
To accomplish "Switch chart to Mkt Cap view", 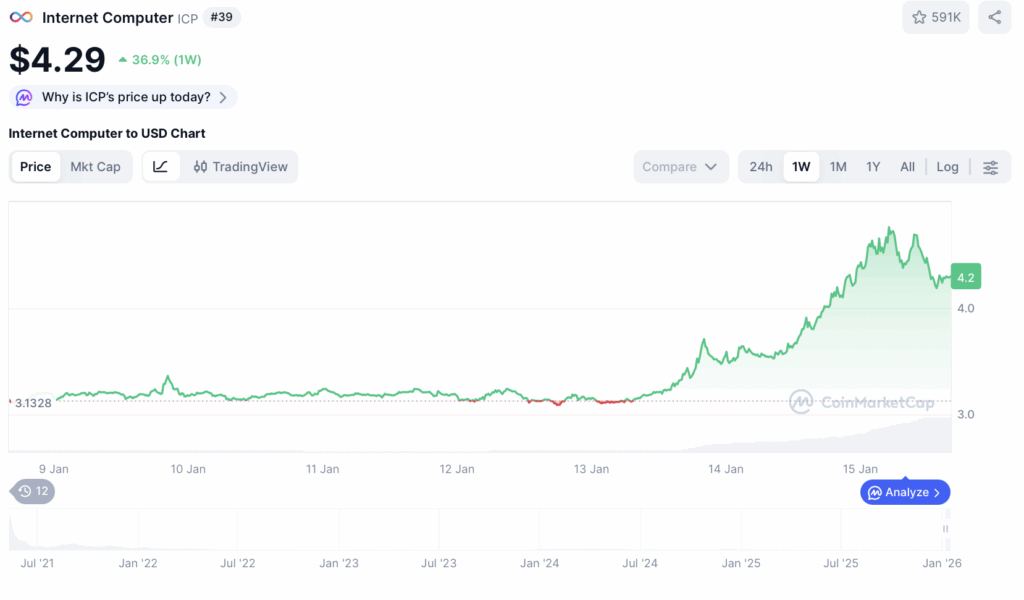I will click(x=95, y=166).
